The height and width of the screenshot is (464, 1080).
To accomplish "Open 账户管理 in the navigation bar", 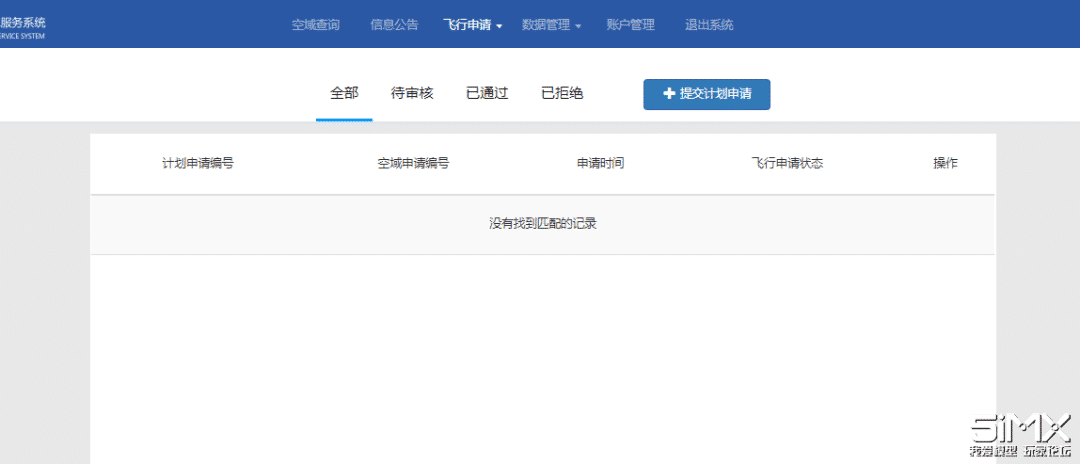I will (630, 25).
